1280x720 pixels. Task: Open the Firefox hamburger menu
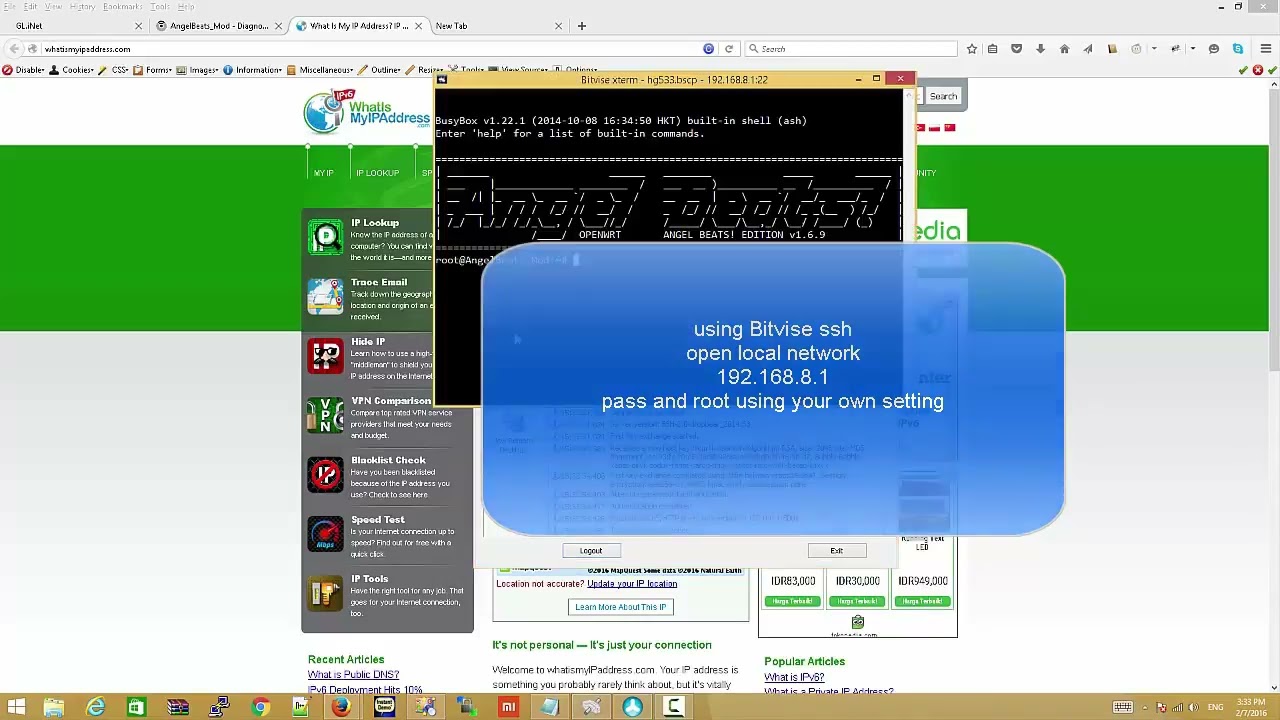tap(1265, 48)
